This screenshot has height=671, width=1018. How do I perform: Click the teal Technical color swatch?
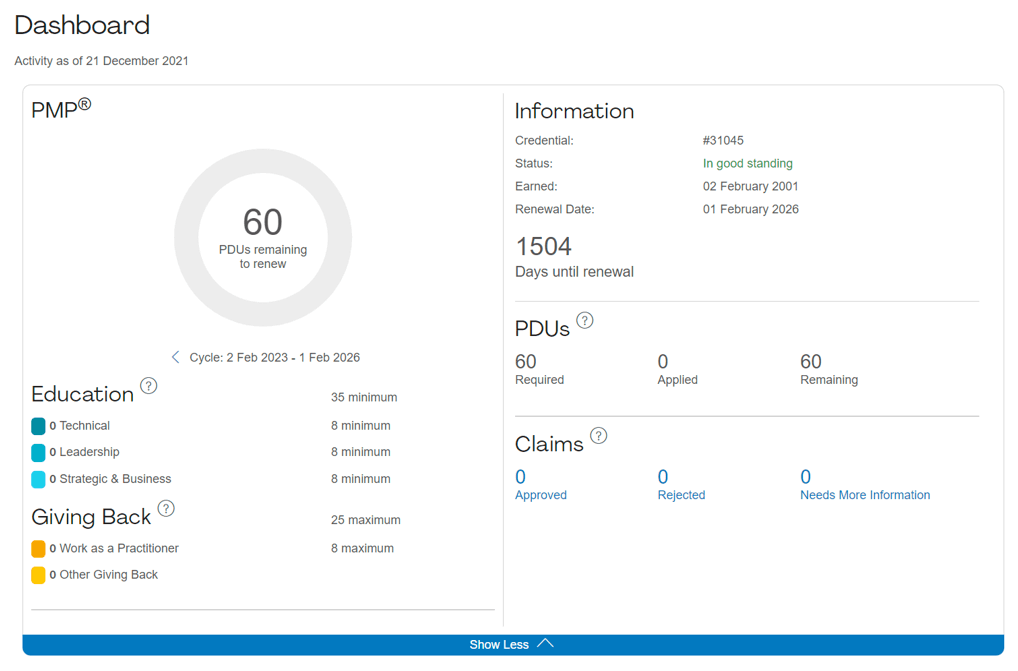38,426
